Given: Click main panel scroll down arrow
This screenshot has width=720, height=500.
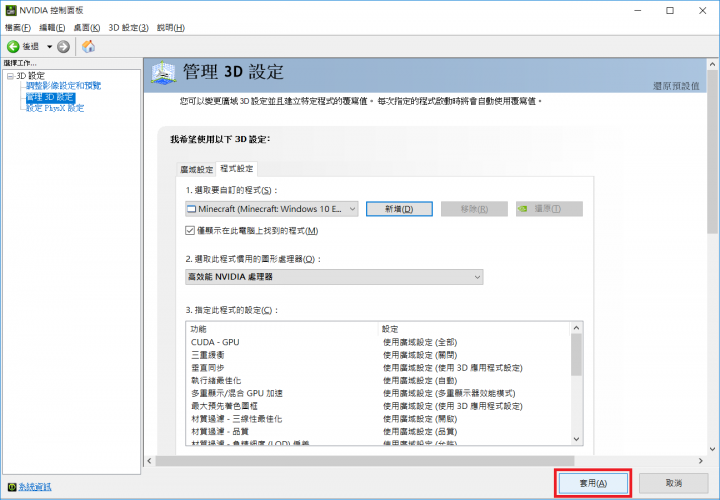Looking at the screenshot, I should click(712, 449).
